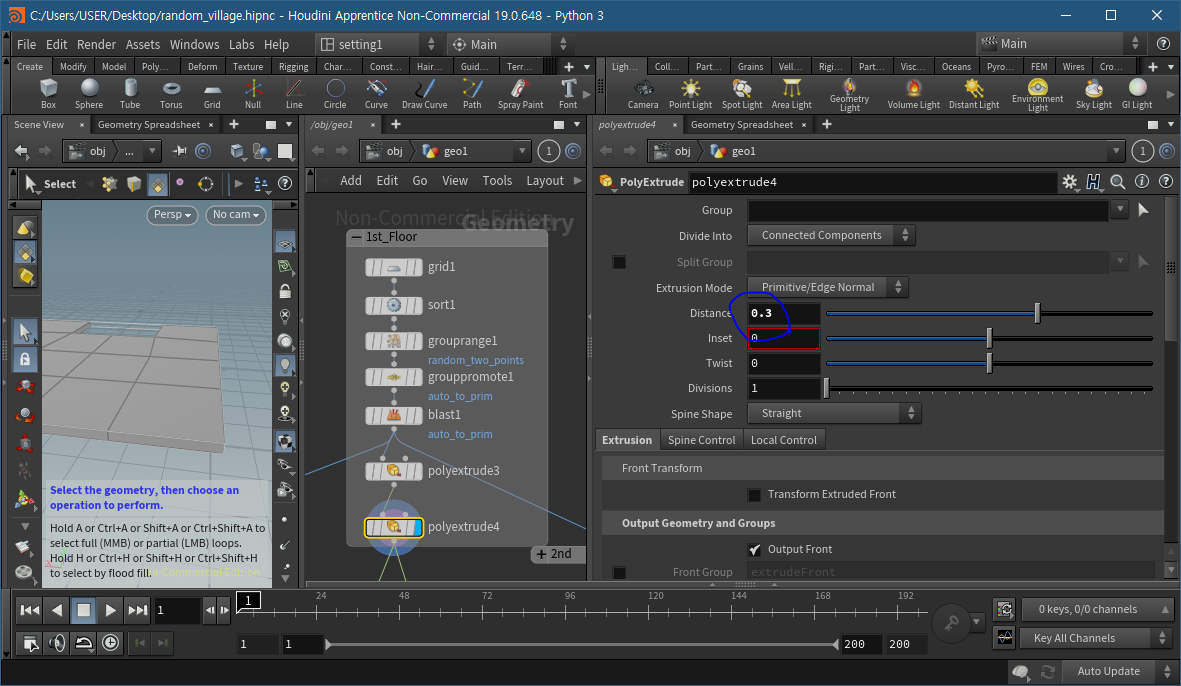The height and width of the screenshot is (686, 1181).
Task: Click the Spray Paint shelf tool
Action: [x=520, y=92]
